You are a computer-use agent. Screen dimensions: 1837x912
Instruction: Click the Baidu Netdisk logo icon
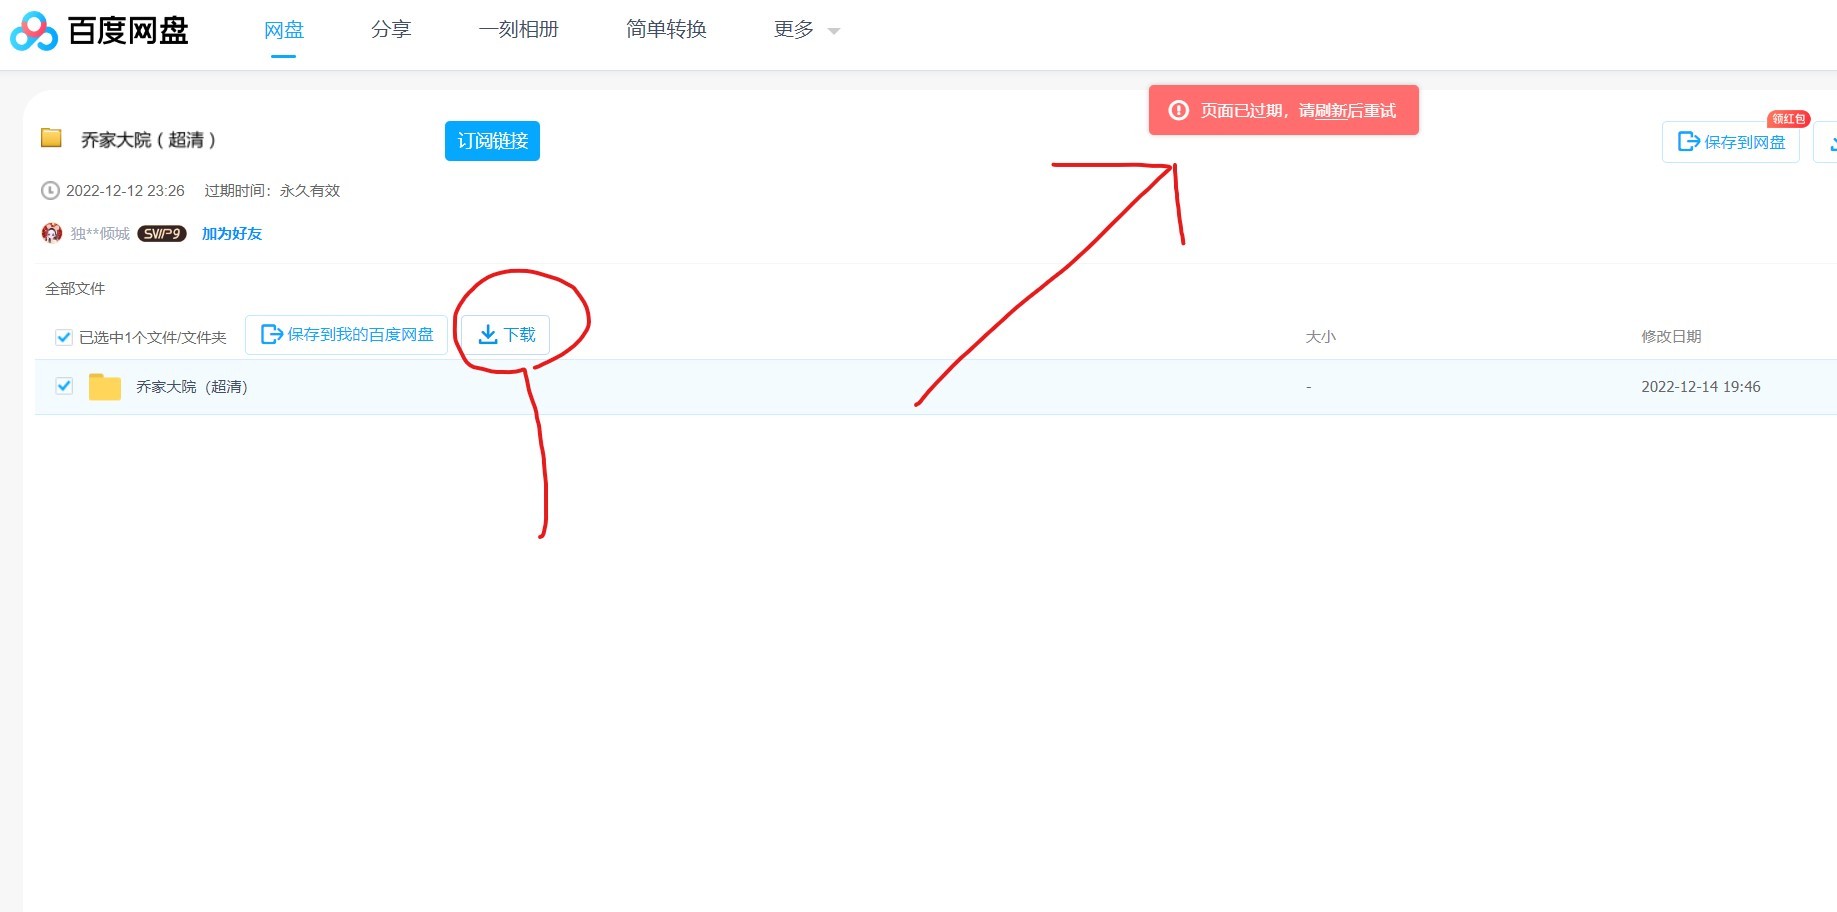34,31
